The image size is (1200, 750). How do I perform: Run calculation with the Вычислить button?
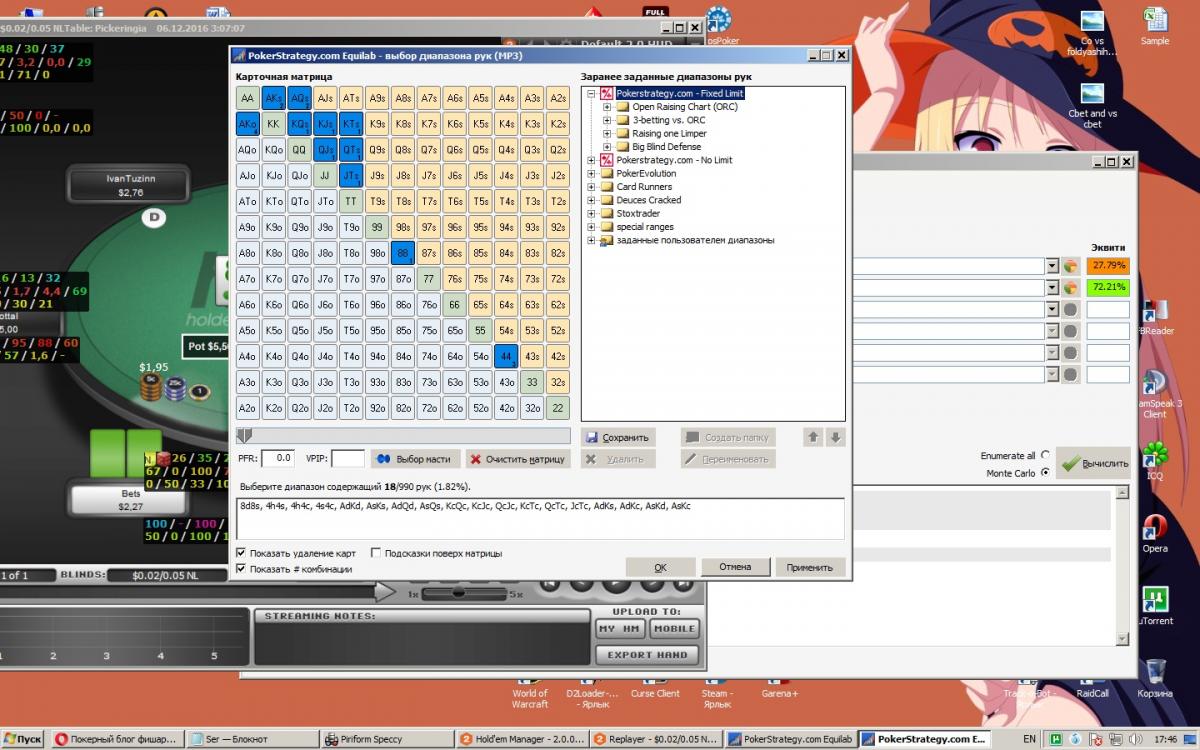(x=1094, y=463)
